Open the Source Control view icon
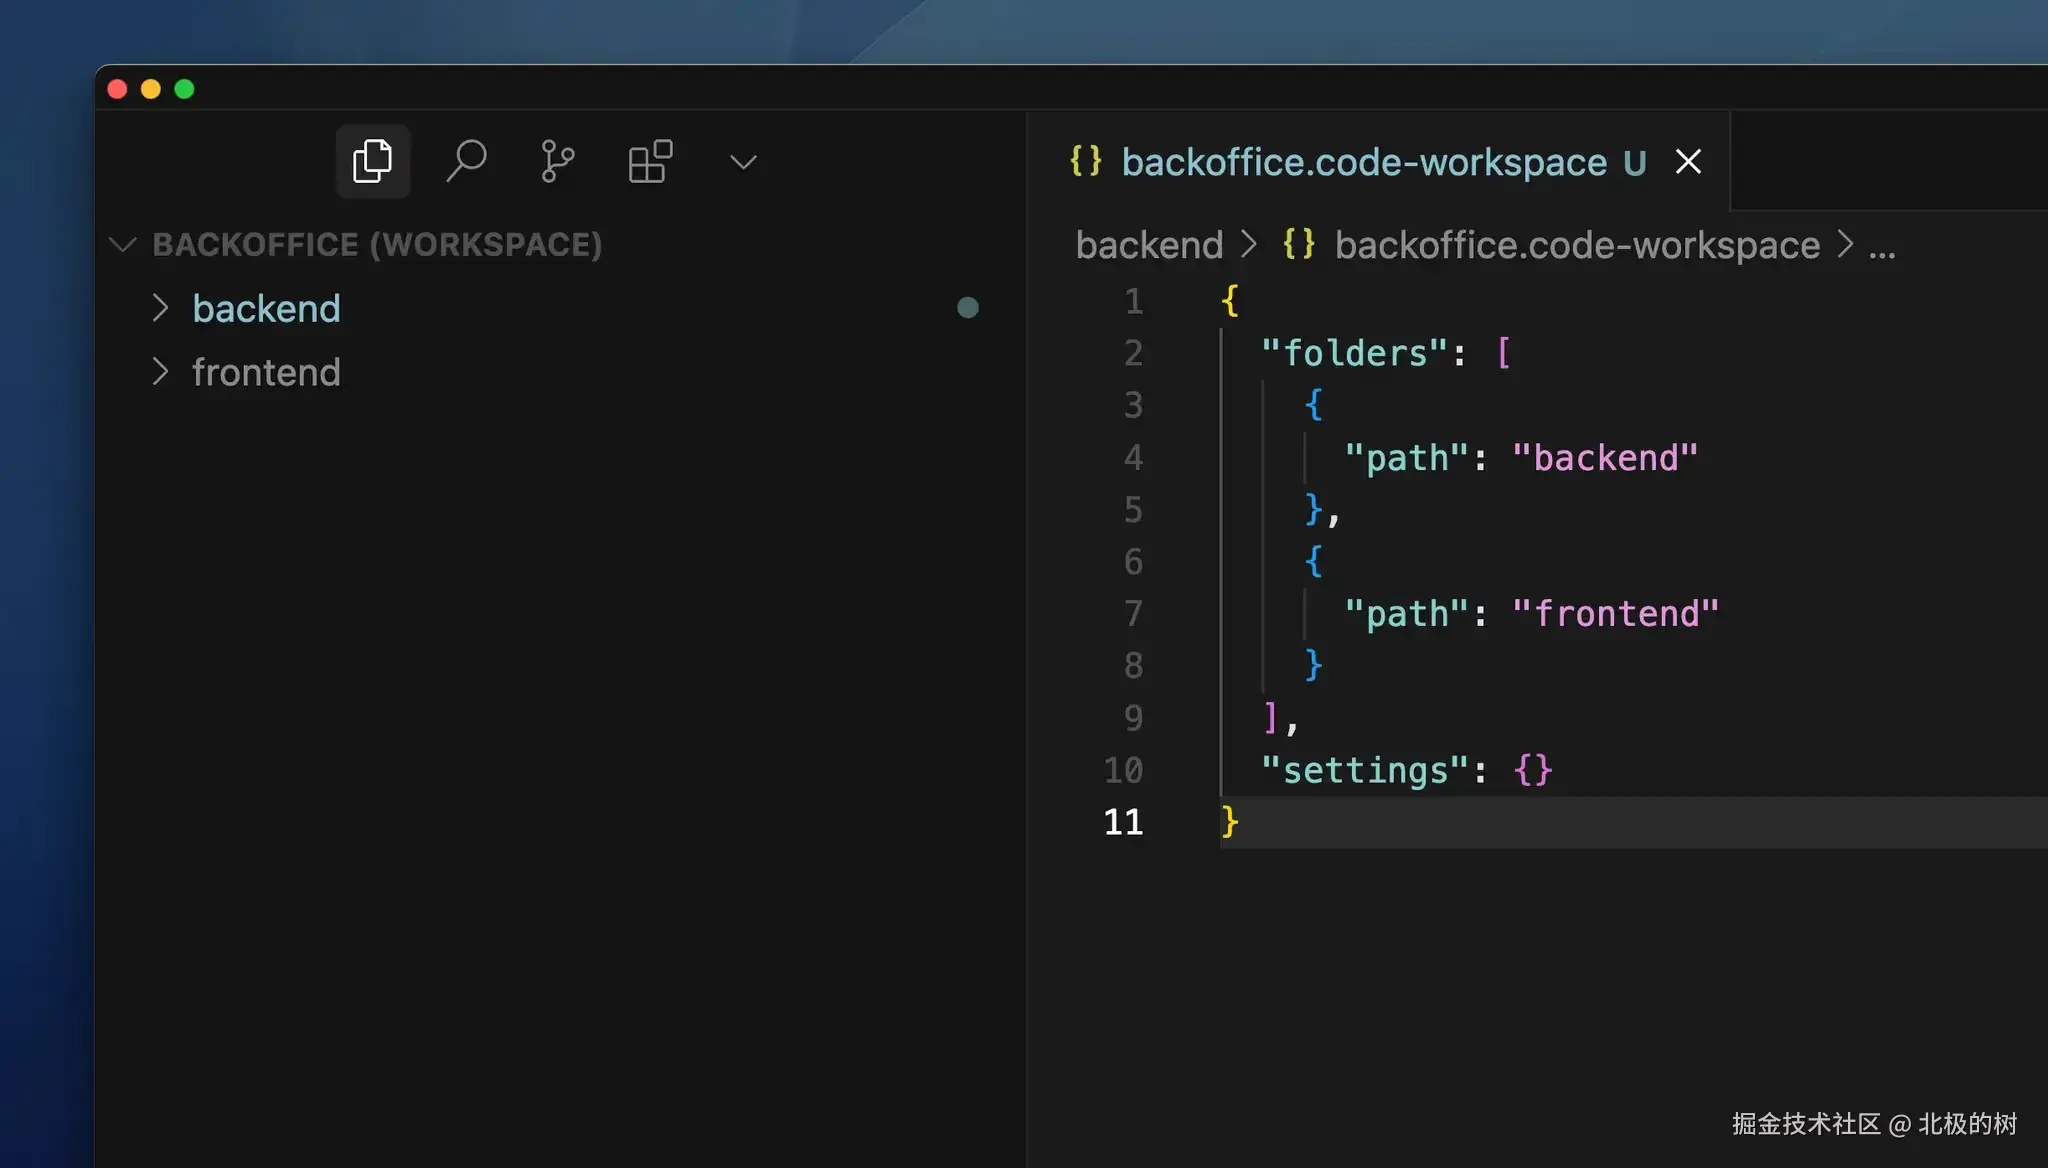Viewport: 2048px width, 1168px height. pyautogui.click(x=557, y=161)
